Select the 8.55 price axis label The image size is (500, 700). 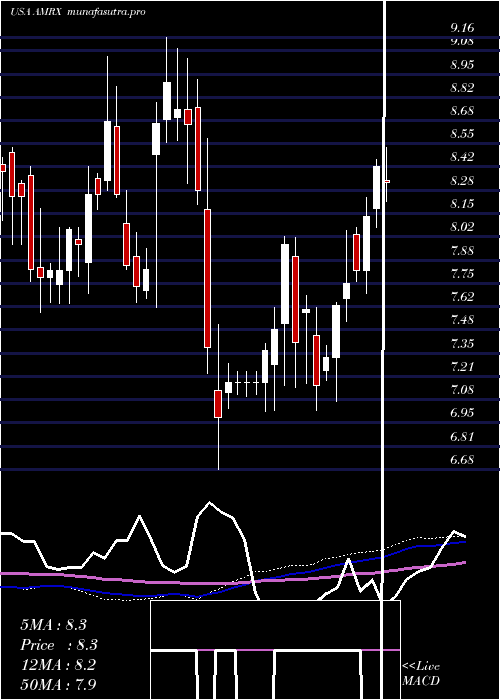(x=462, y=134)
